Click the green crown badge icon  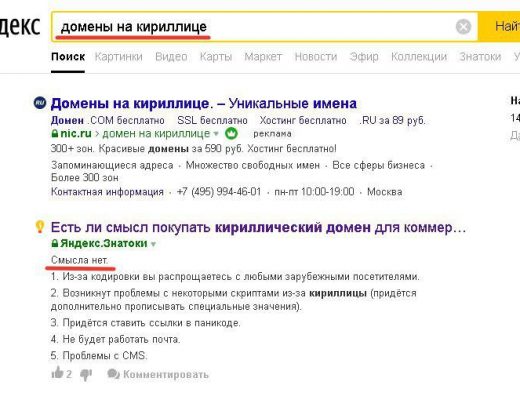[231, 134]
